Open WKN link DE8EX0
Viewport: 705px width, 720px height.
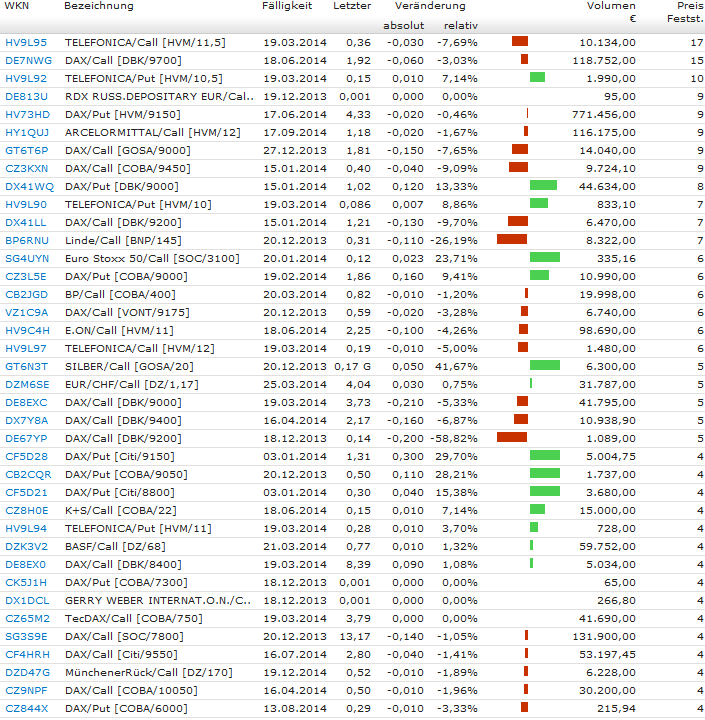pyautogui.click(x=26, y=564)
